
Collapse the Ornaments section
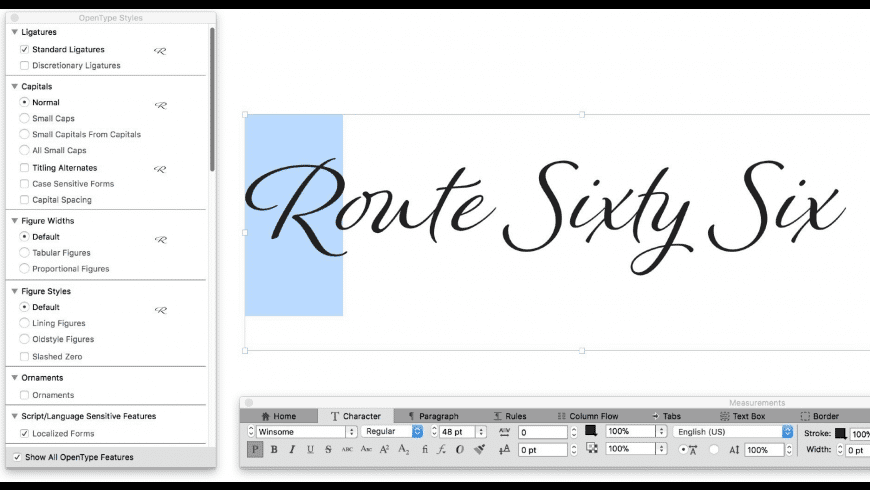15,378
